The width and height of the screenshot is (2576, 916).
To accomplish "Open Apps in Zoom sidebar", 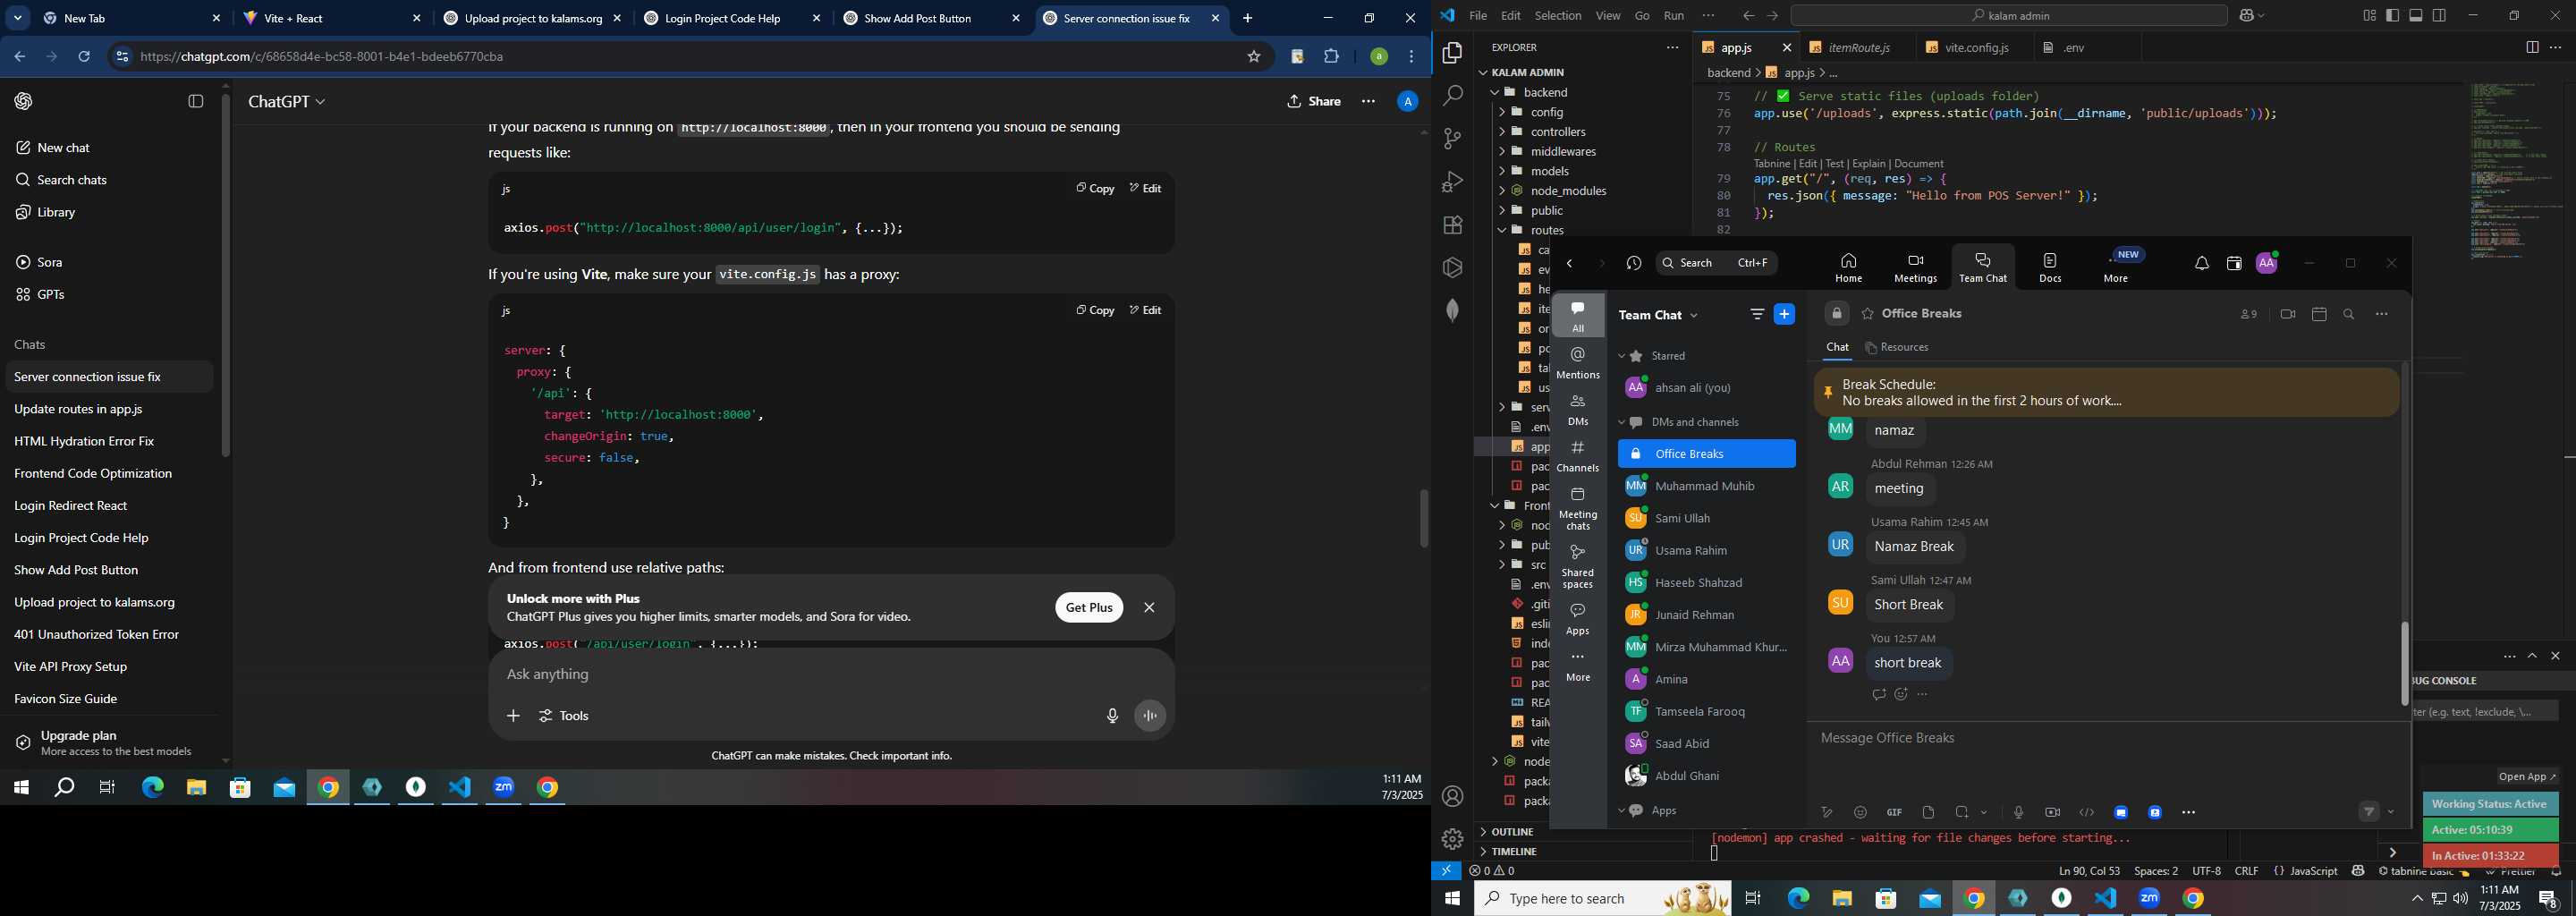I will (1578, 619).
